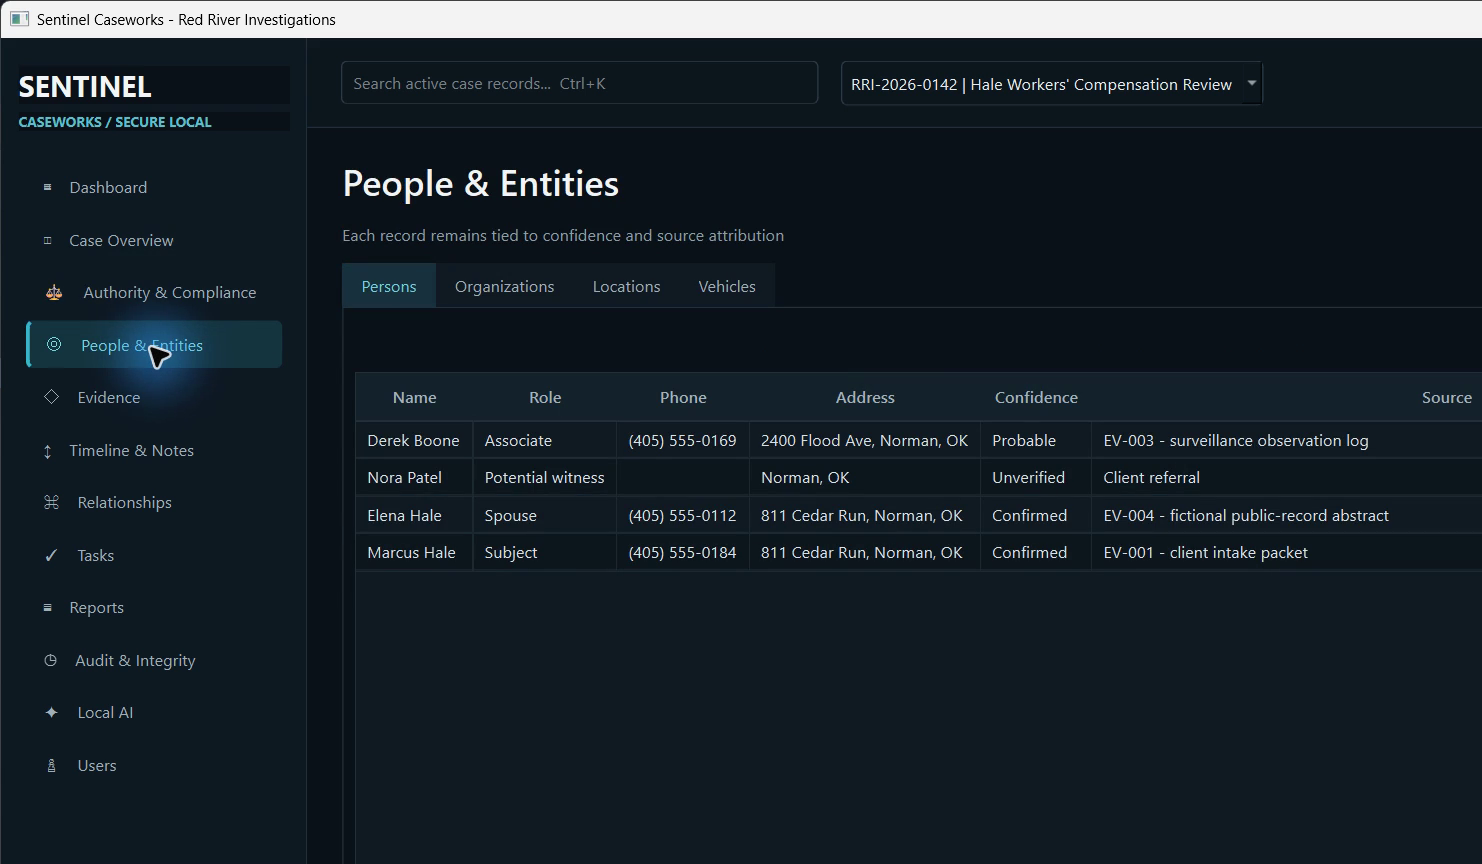The width and height of the screenshot is (1482, 864).
Task: Open the Reports section
Action: click(154, 607)
